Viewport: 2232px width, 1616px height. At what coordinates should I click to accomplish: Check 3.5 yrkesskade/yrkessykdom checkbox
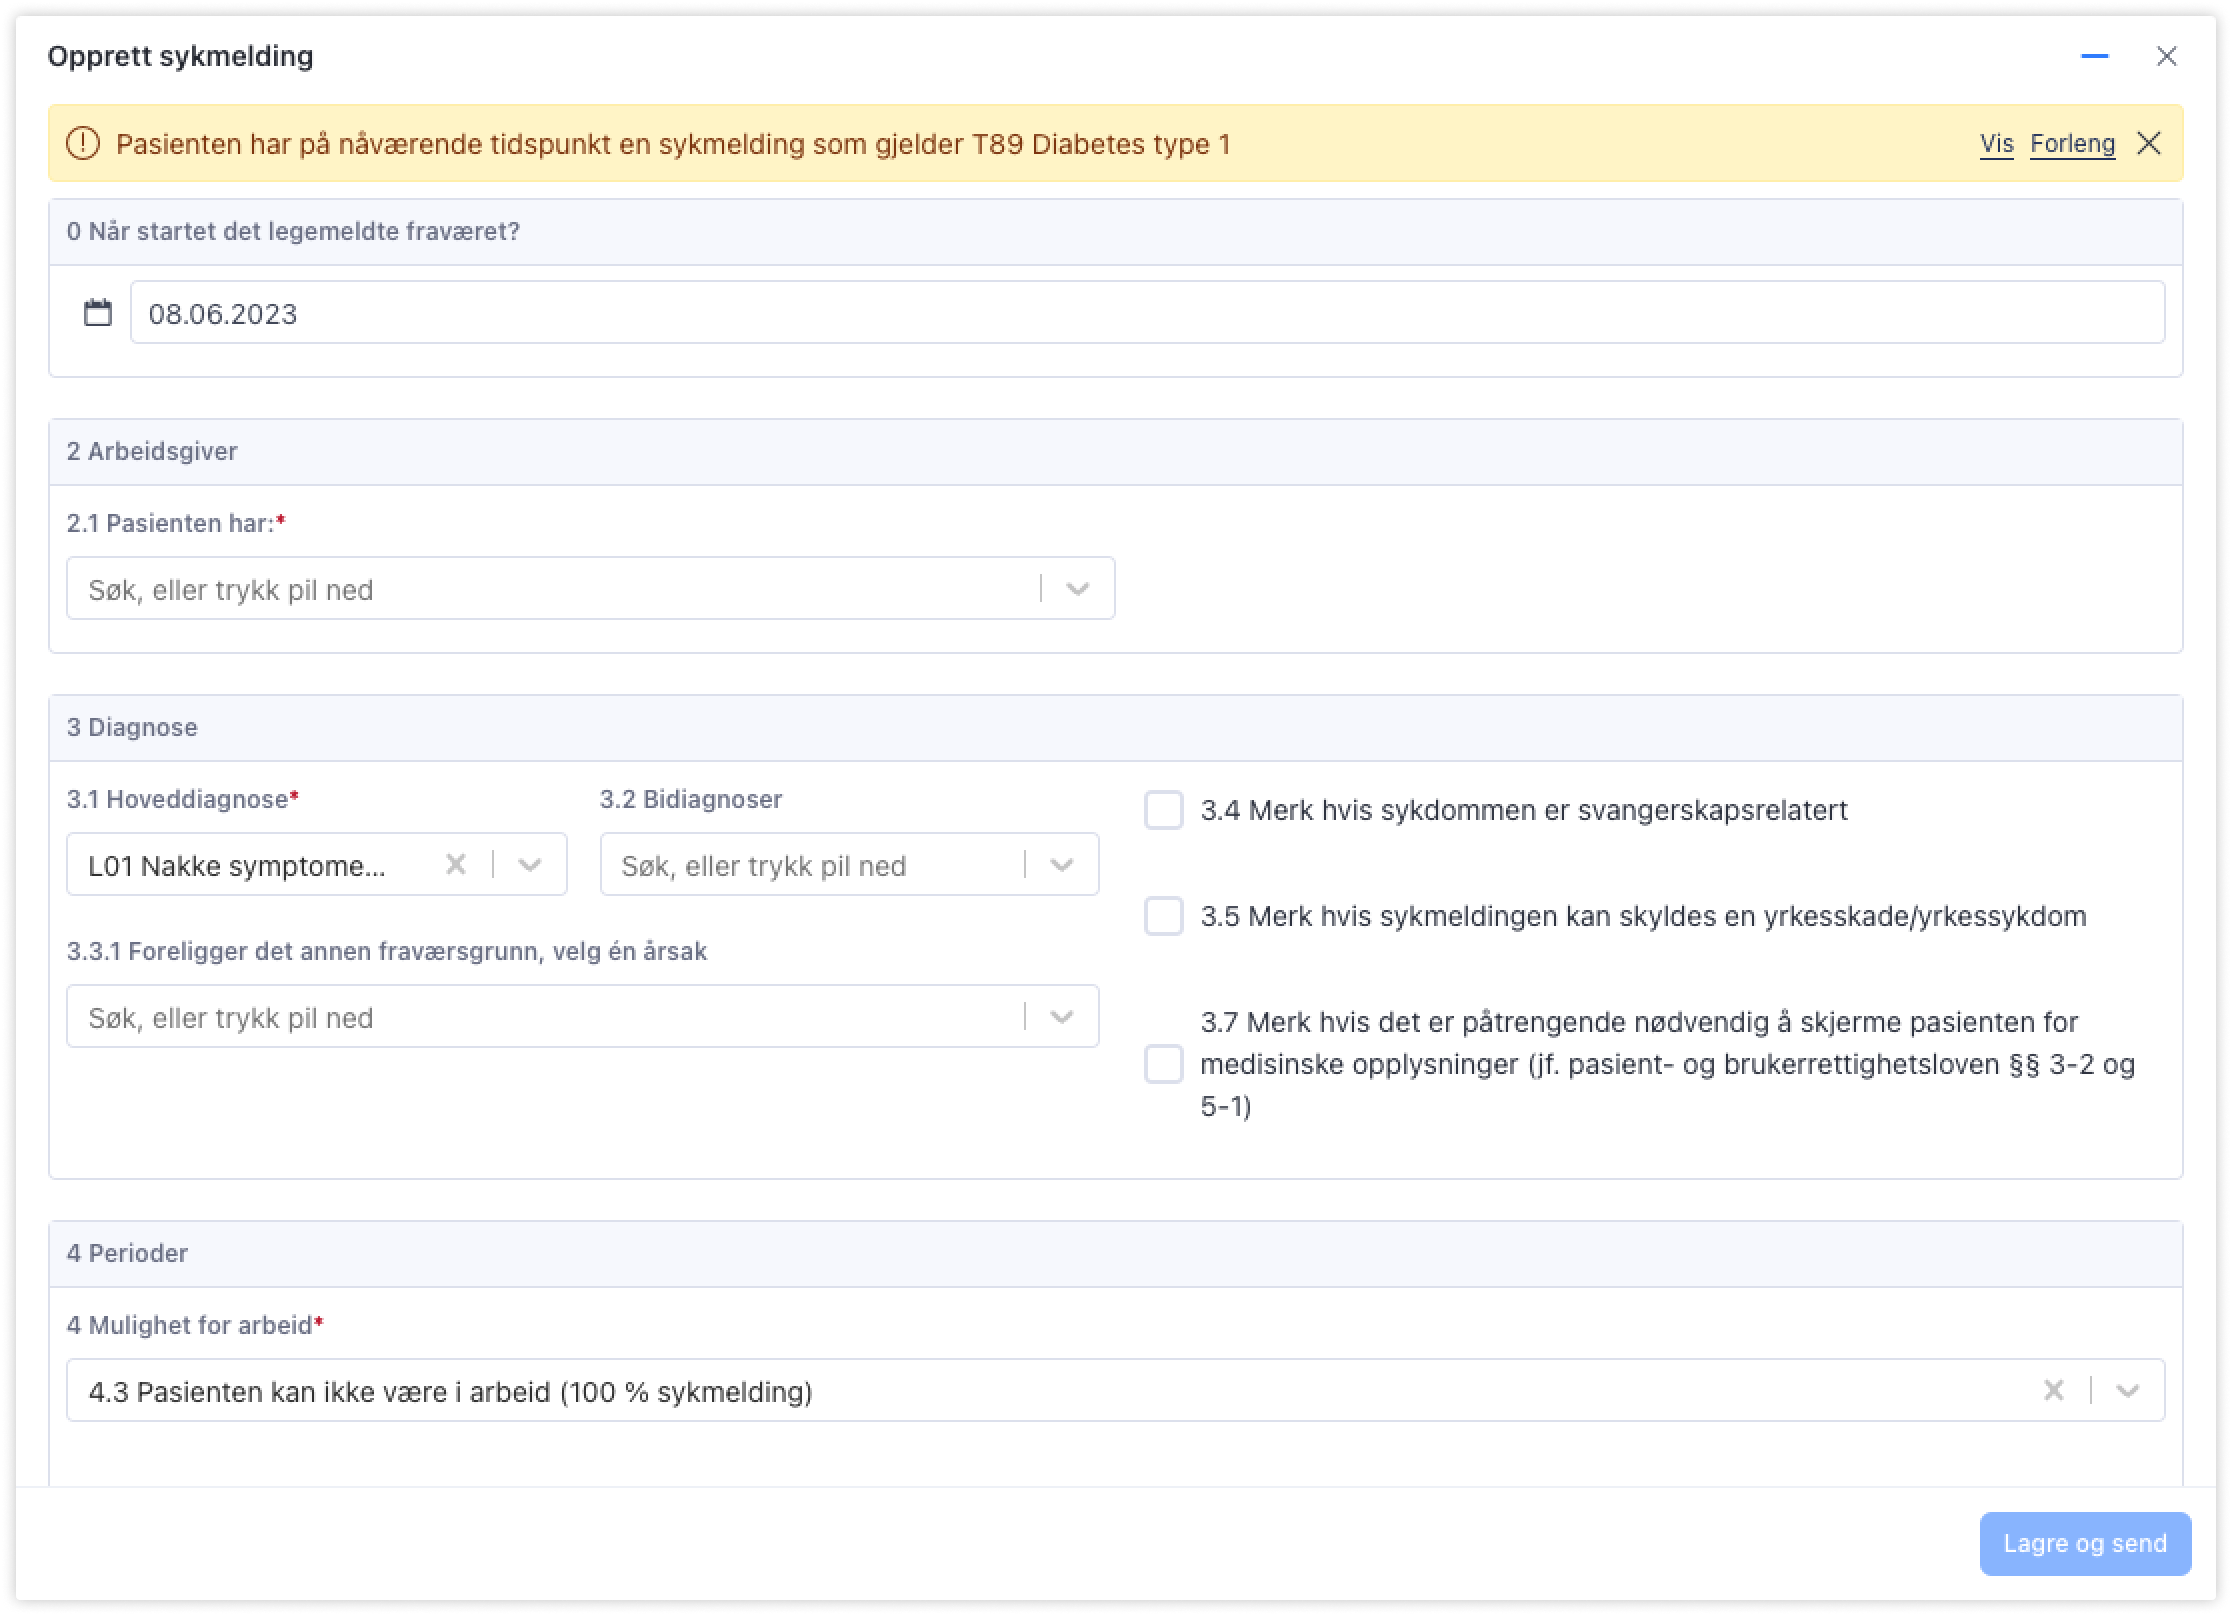click(x=1164, y=916)
